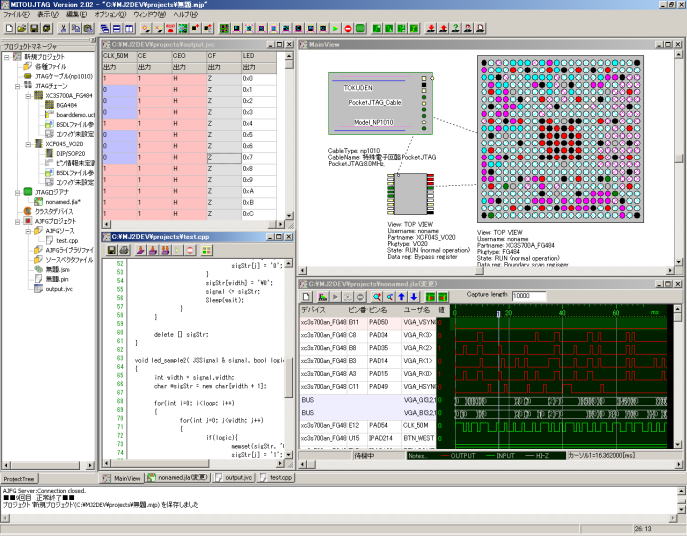Create a new file from main toolbar

[x=10, y=28]
